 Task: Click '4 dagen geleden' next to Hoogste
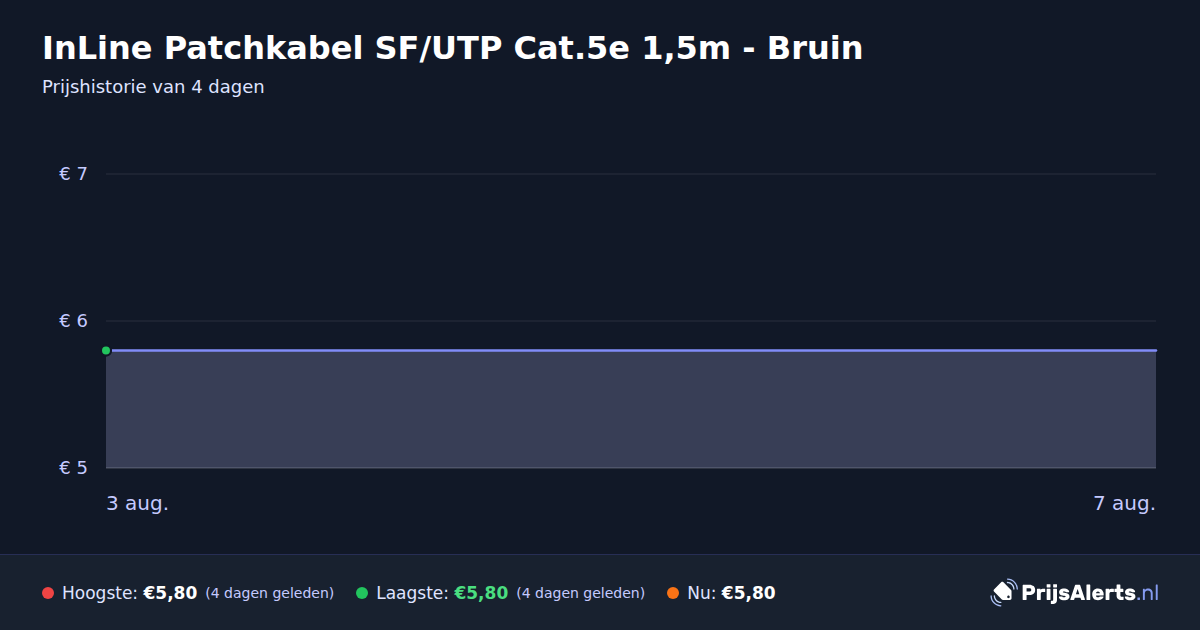[270, 593]
